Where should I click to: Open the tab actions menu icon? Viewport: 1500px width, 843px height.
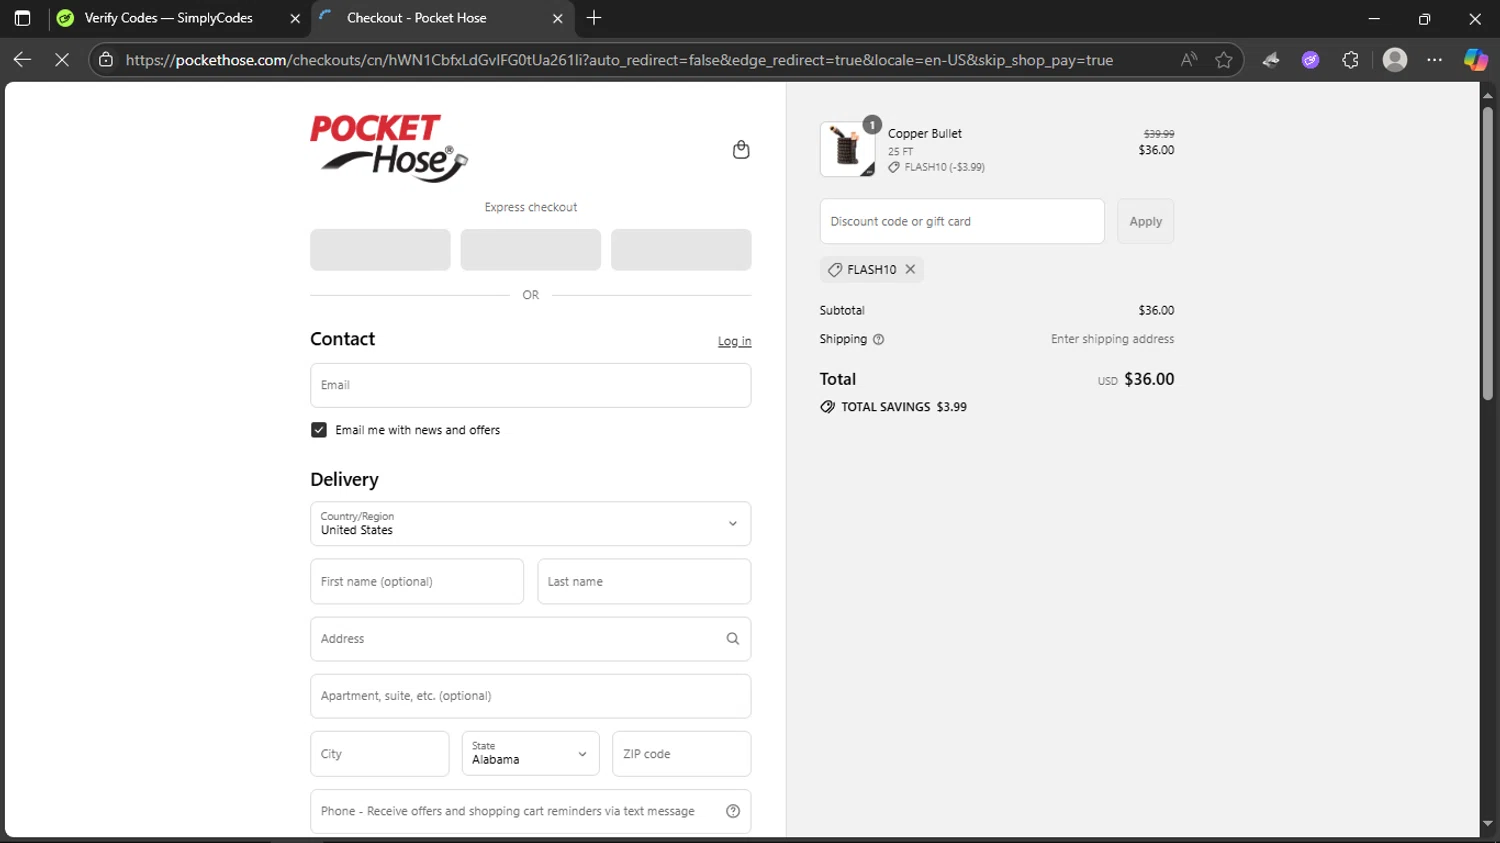click(22, 18)
